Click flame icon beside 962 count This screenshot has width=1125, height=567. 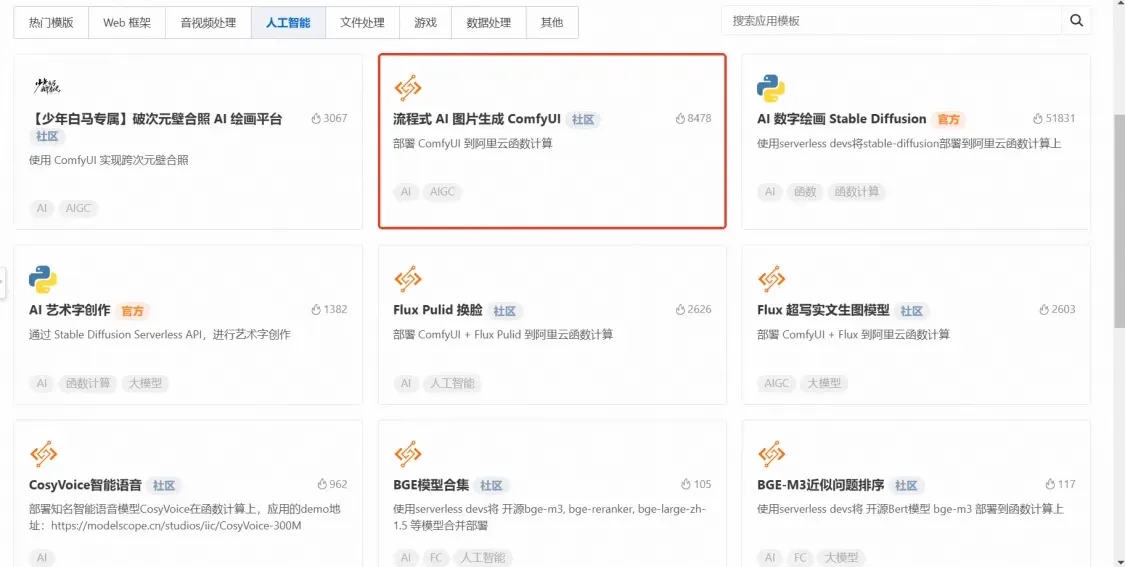tap(322, 484)
